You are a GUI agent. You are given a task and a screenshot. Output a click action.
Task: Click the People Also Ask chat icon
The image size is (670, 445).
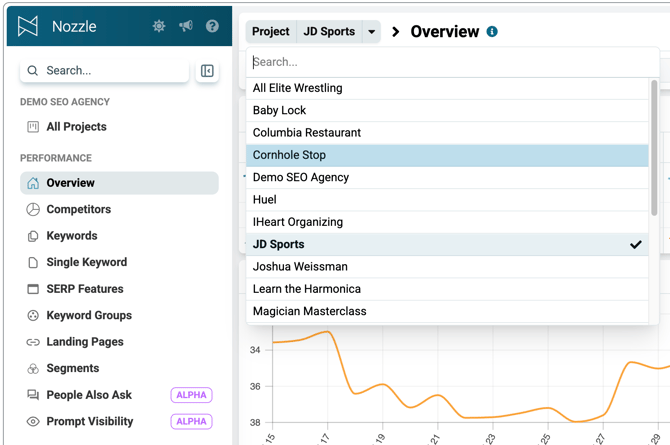point(33,395)
